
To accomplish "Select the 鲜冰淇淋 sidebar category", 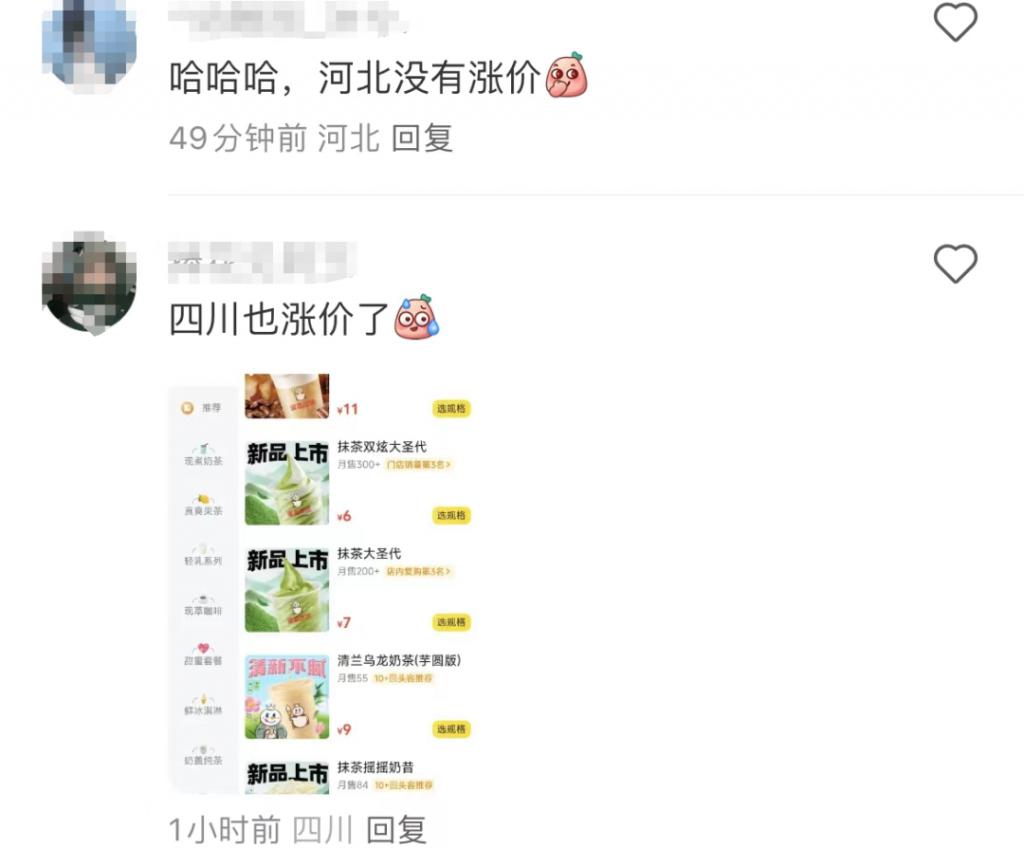I will [203, 704].
